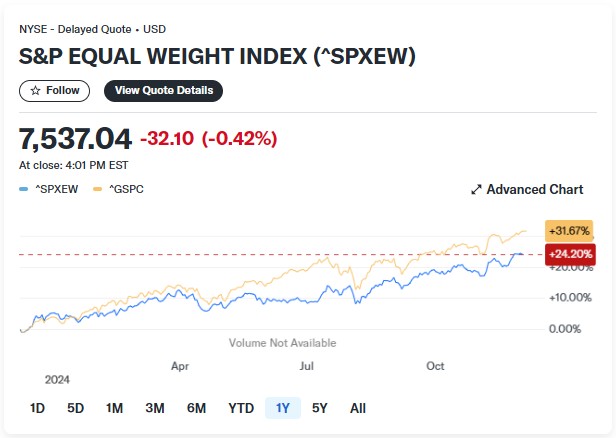Switch to the 6M range
Image resolution: width=616 pixels, height=438 pixels.
(196, 408)
